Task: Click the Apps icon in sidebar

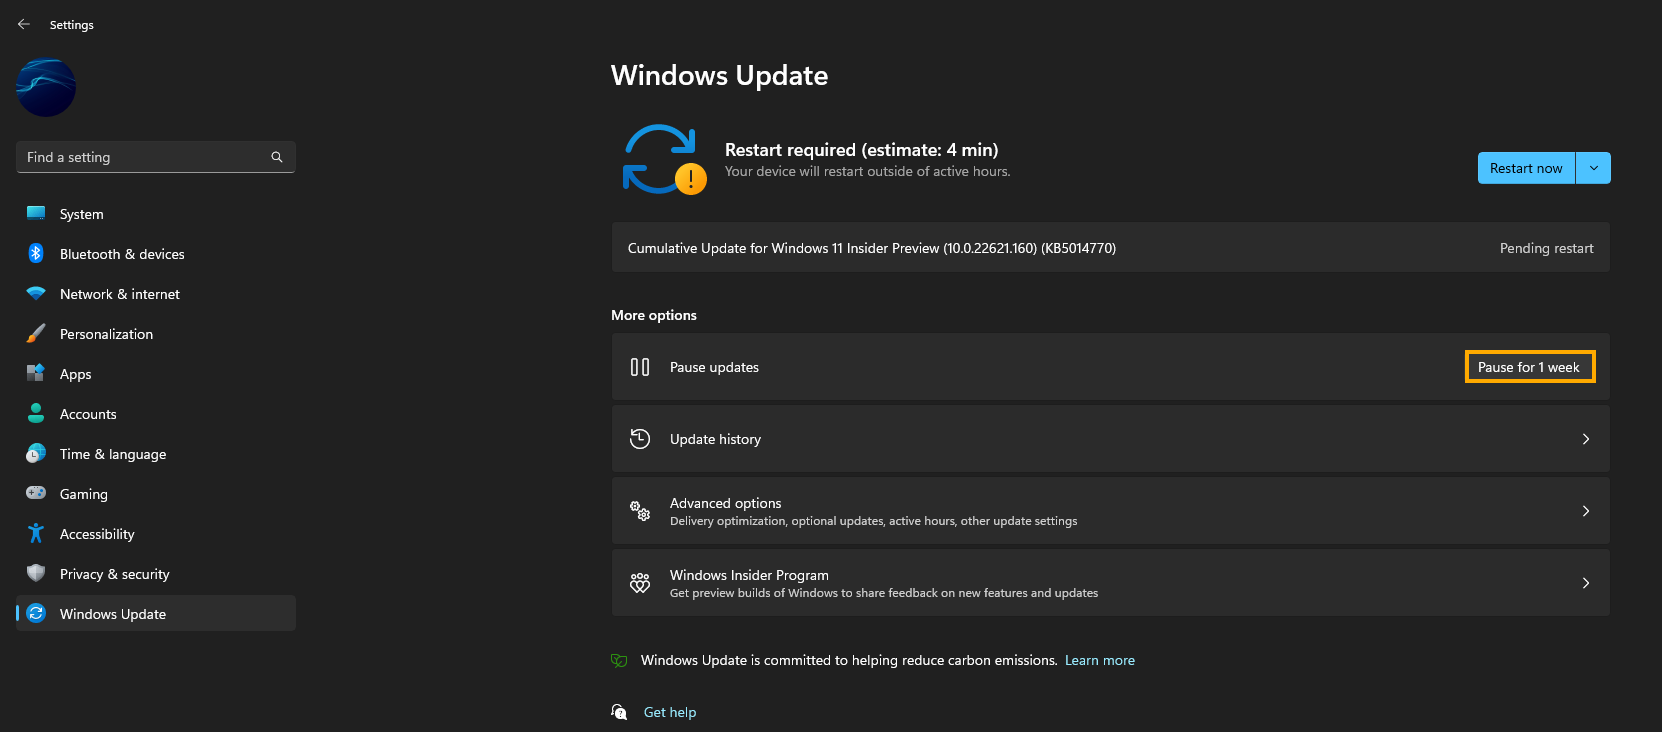Action: tap(36, 373)
